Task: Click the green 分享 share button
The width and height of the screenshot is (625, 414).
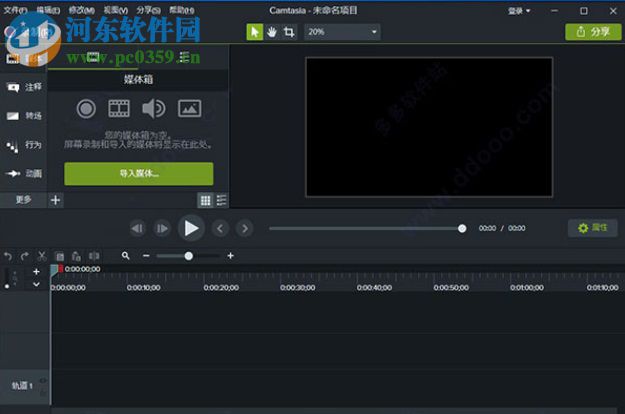Action: 593,32
